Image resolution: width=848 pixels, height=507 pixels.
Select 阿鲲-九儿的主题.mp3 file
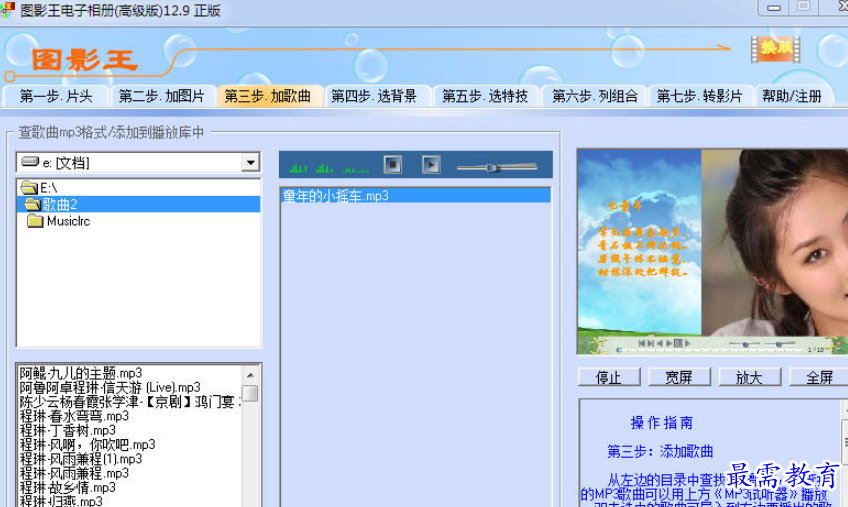81,373
